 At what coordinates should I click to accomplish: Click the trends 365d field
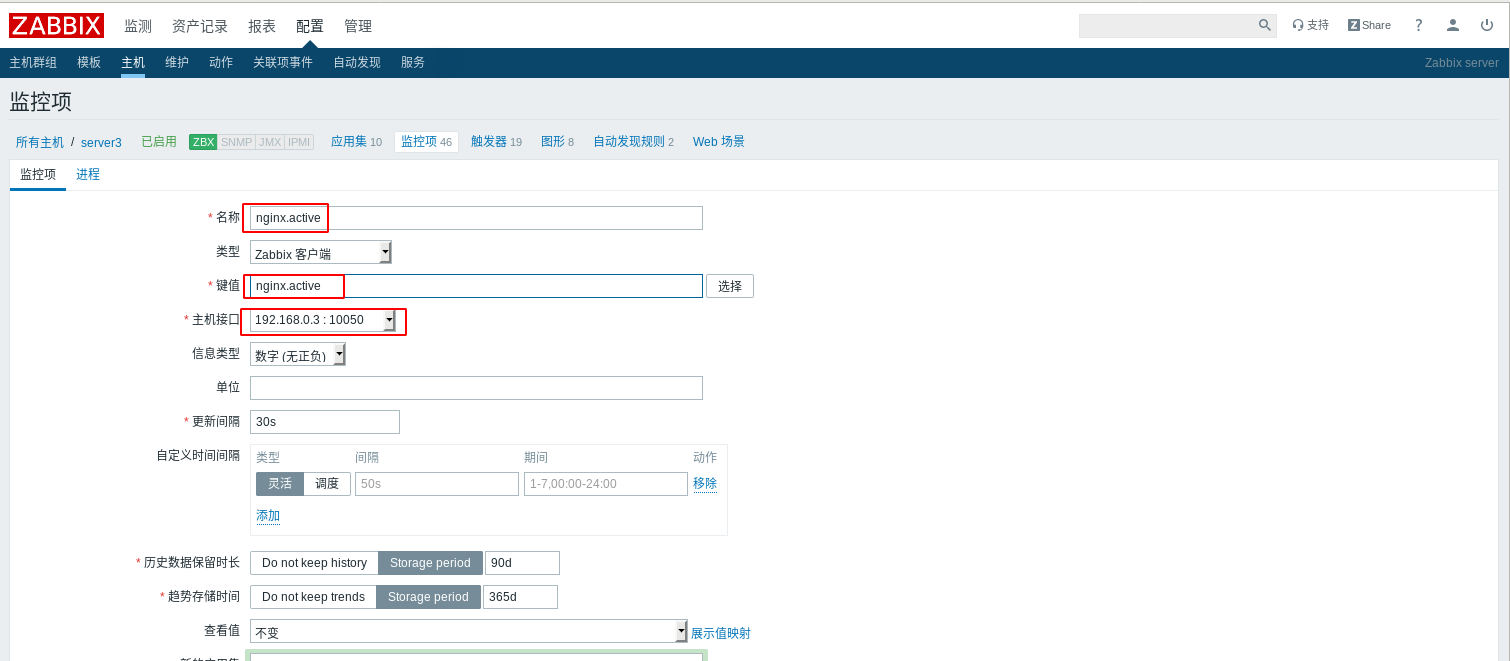coord(520,597)
